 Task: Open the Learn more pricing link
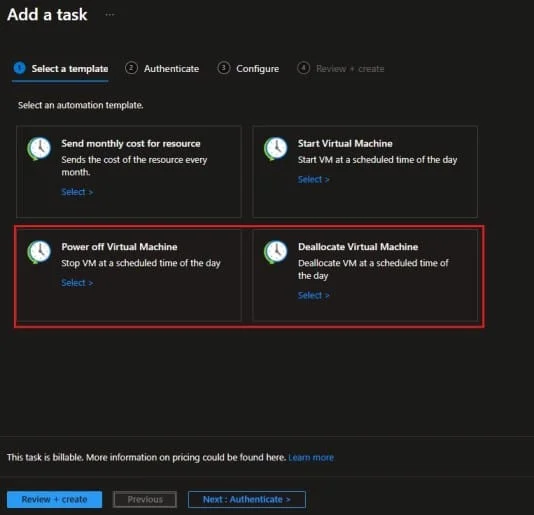[311, 457]
